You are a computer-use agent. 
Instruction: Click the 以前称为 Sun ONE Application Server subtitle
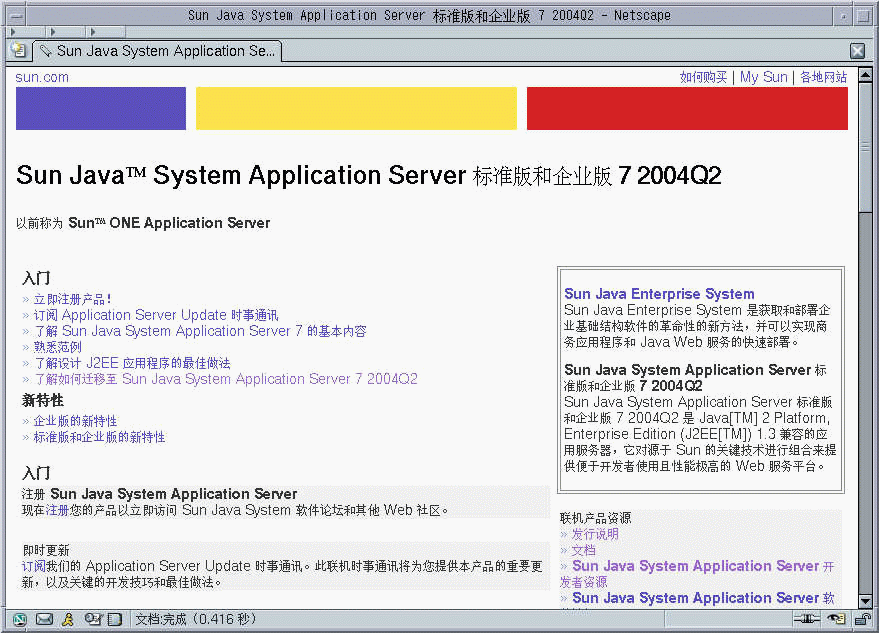[143, 223]
